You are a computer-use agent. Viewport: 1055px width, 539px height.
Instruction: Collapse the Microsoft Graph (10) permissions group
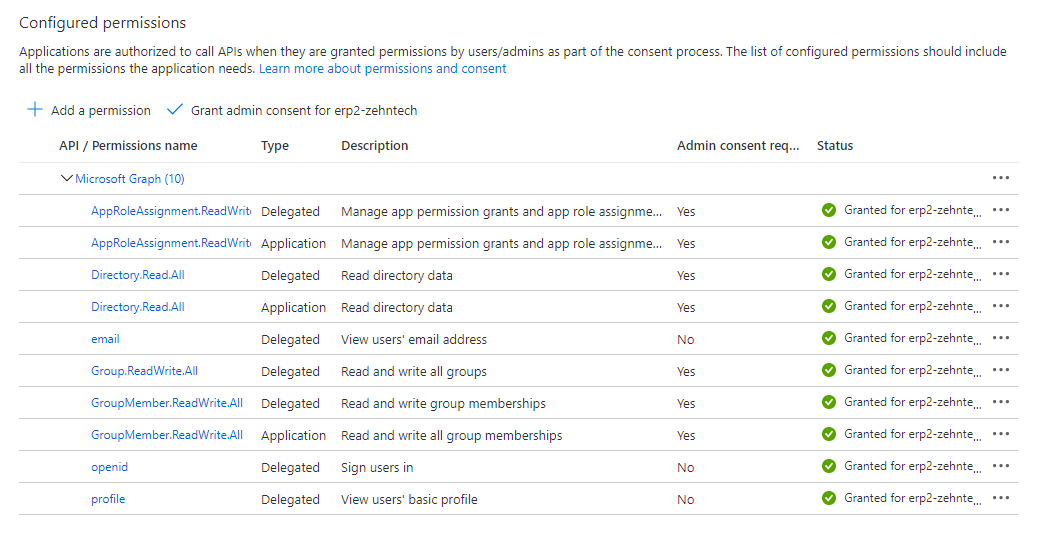67,179
